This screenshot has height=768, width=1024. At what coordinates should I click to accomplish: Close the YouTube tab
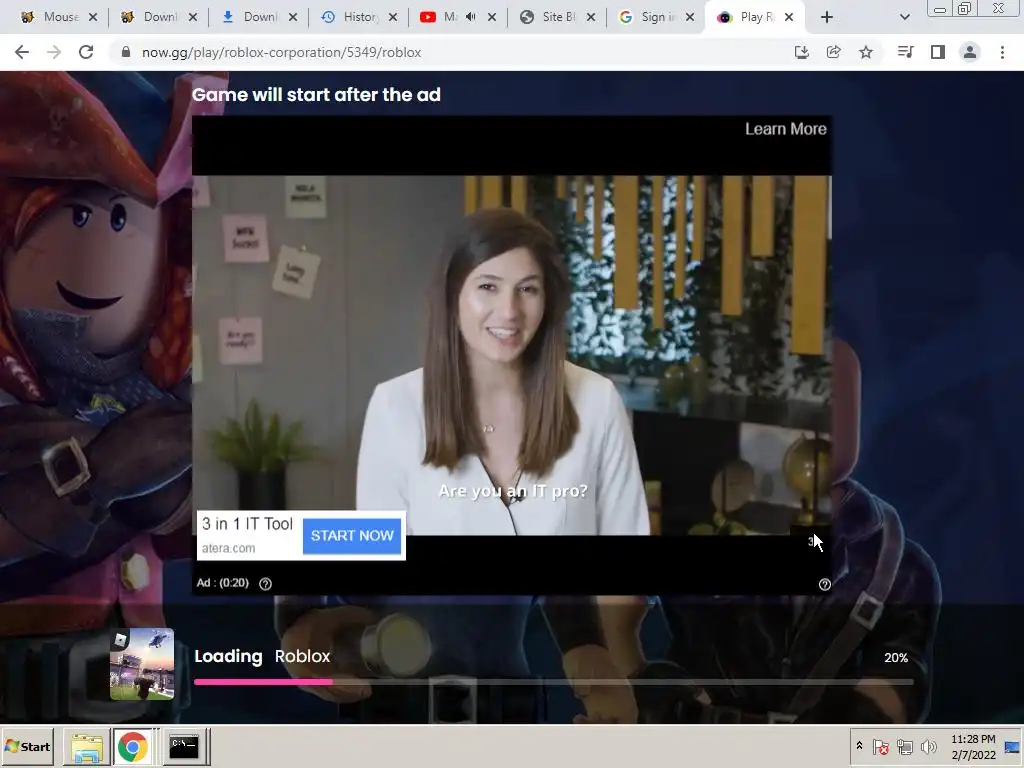(x=492, y=17)
